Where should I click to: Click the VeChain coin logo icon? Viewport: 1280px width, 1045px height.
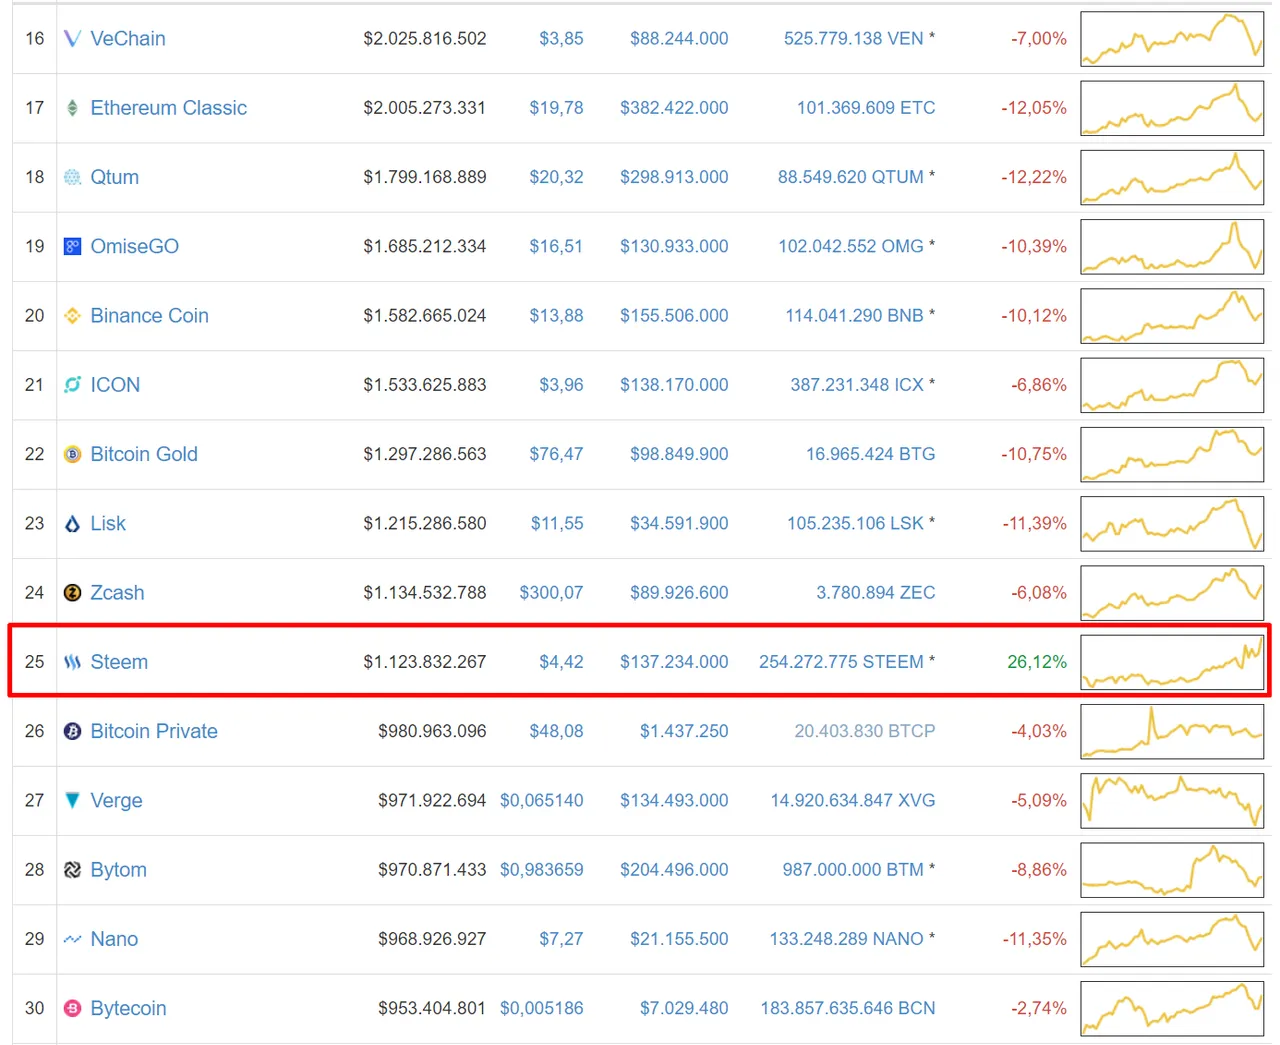pyautogui.click(x=72, y=39)
